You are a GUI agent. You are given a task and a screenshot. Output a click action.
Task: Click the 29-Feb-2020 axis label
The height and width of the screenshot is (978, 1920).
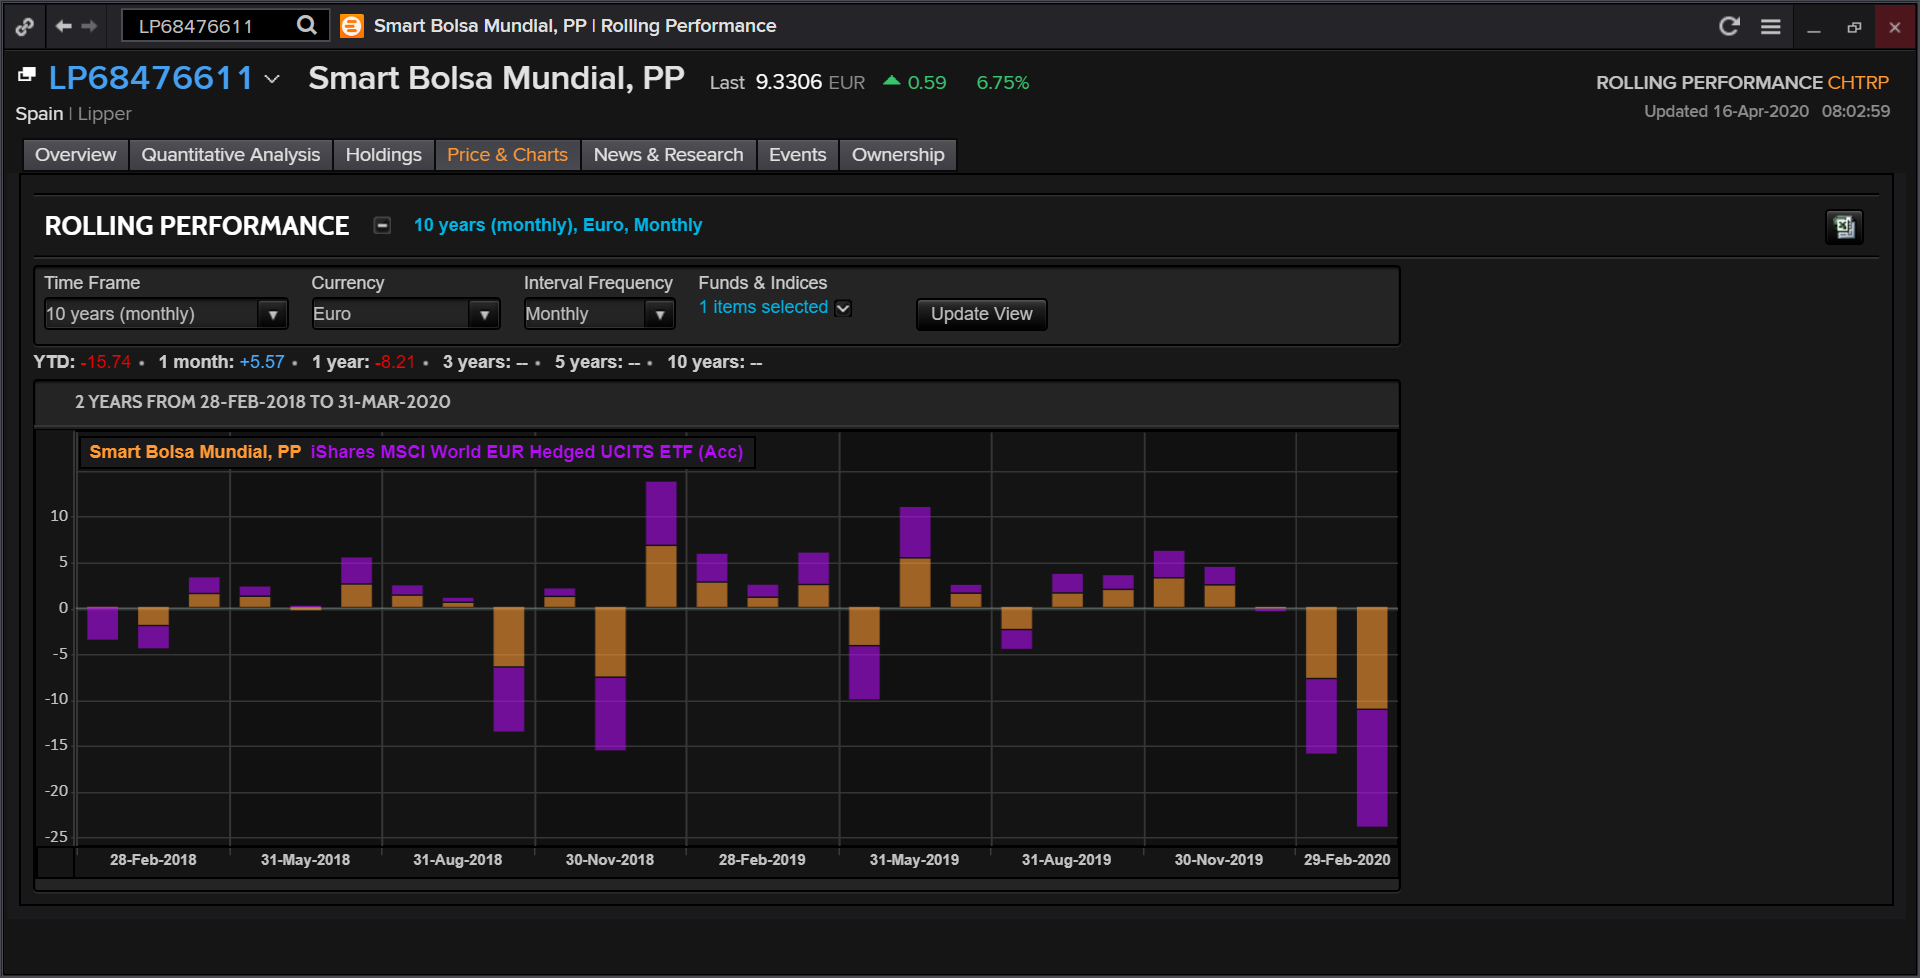point(1347,860)
